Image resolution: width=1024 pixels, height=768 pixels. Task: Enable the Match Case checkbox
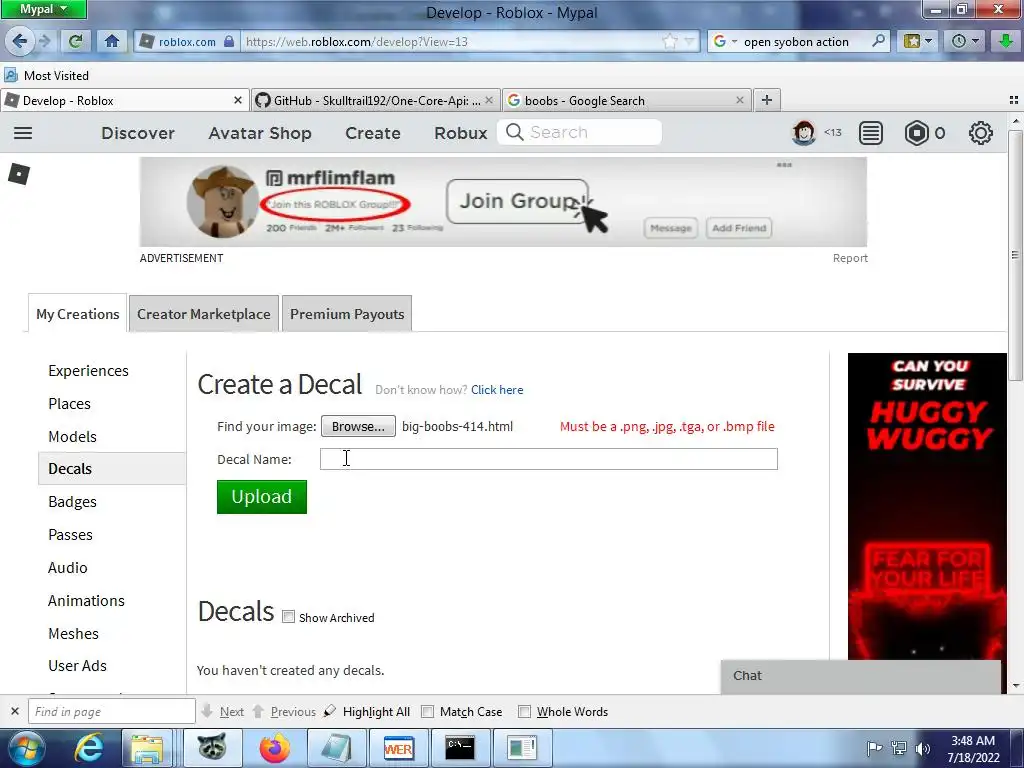[x=427, y=711]
